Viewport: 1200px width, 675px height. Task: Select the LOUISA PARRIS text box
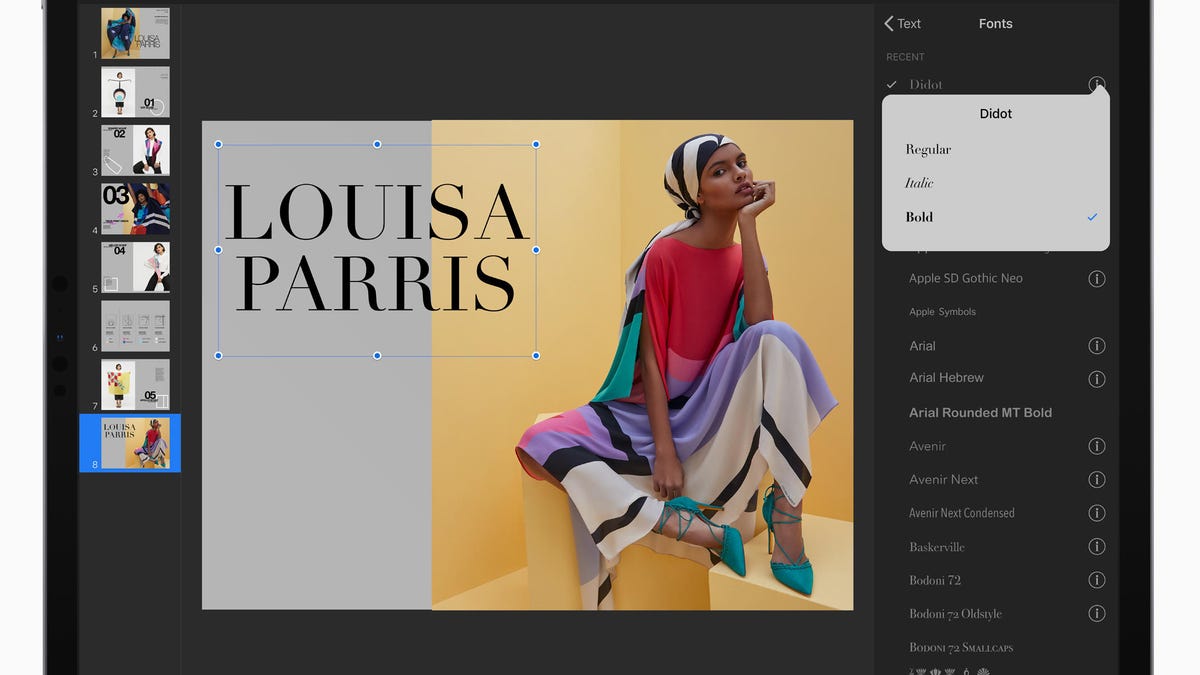tap(375, 248)
